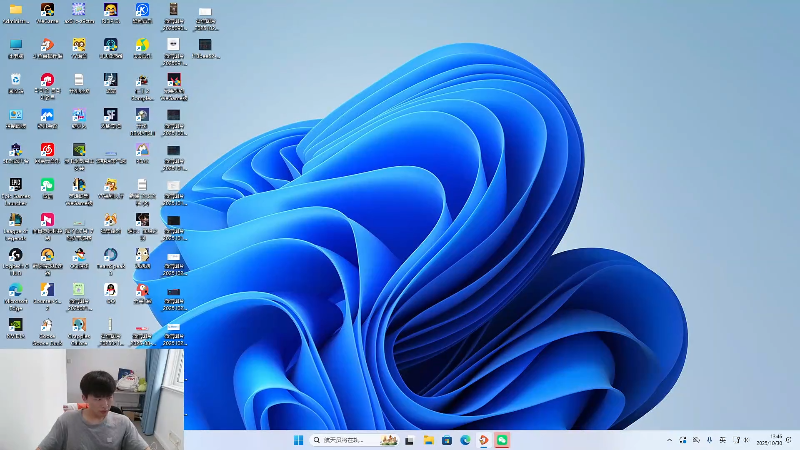The width and height of the screenshot is (800, 450).
Task: Select the green WeChat desktop shortcut
Action: (x=47, y=186)
